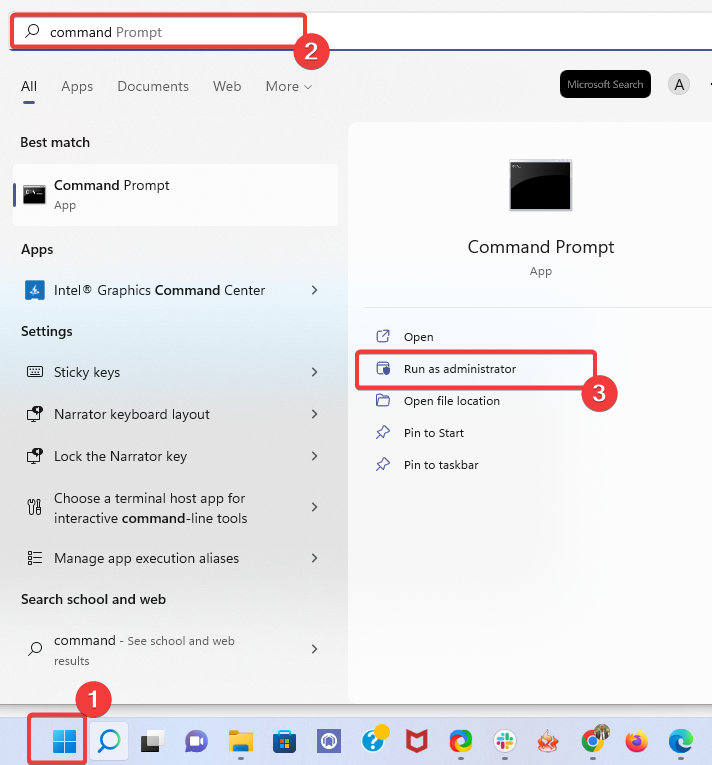This screenshot has width=712, height=765.
Task: Launch Microsoft Edge from the taskbar
Action: tap(681, 742)
